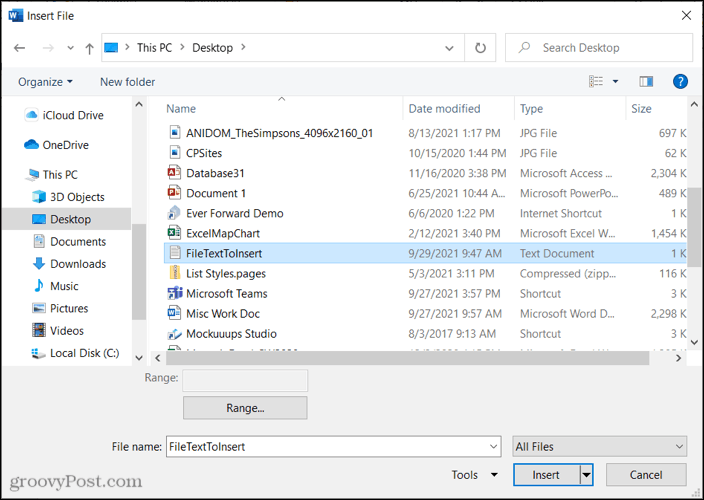
Task: Select the Microsoft Teams shortcut
Action: 226,294
